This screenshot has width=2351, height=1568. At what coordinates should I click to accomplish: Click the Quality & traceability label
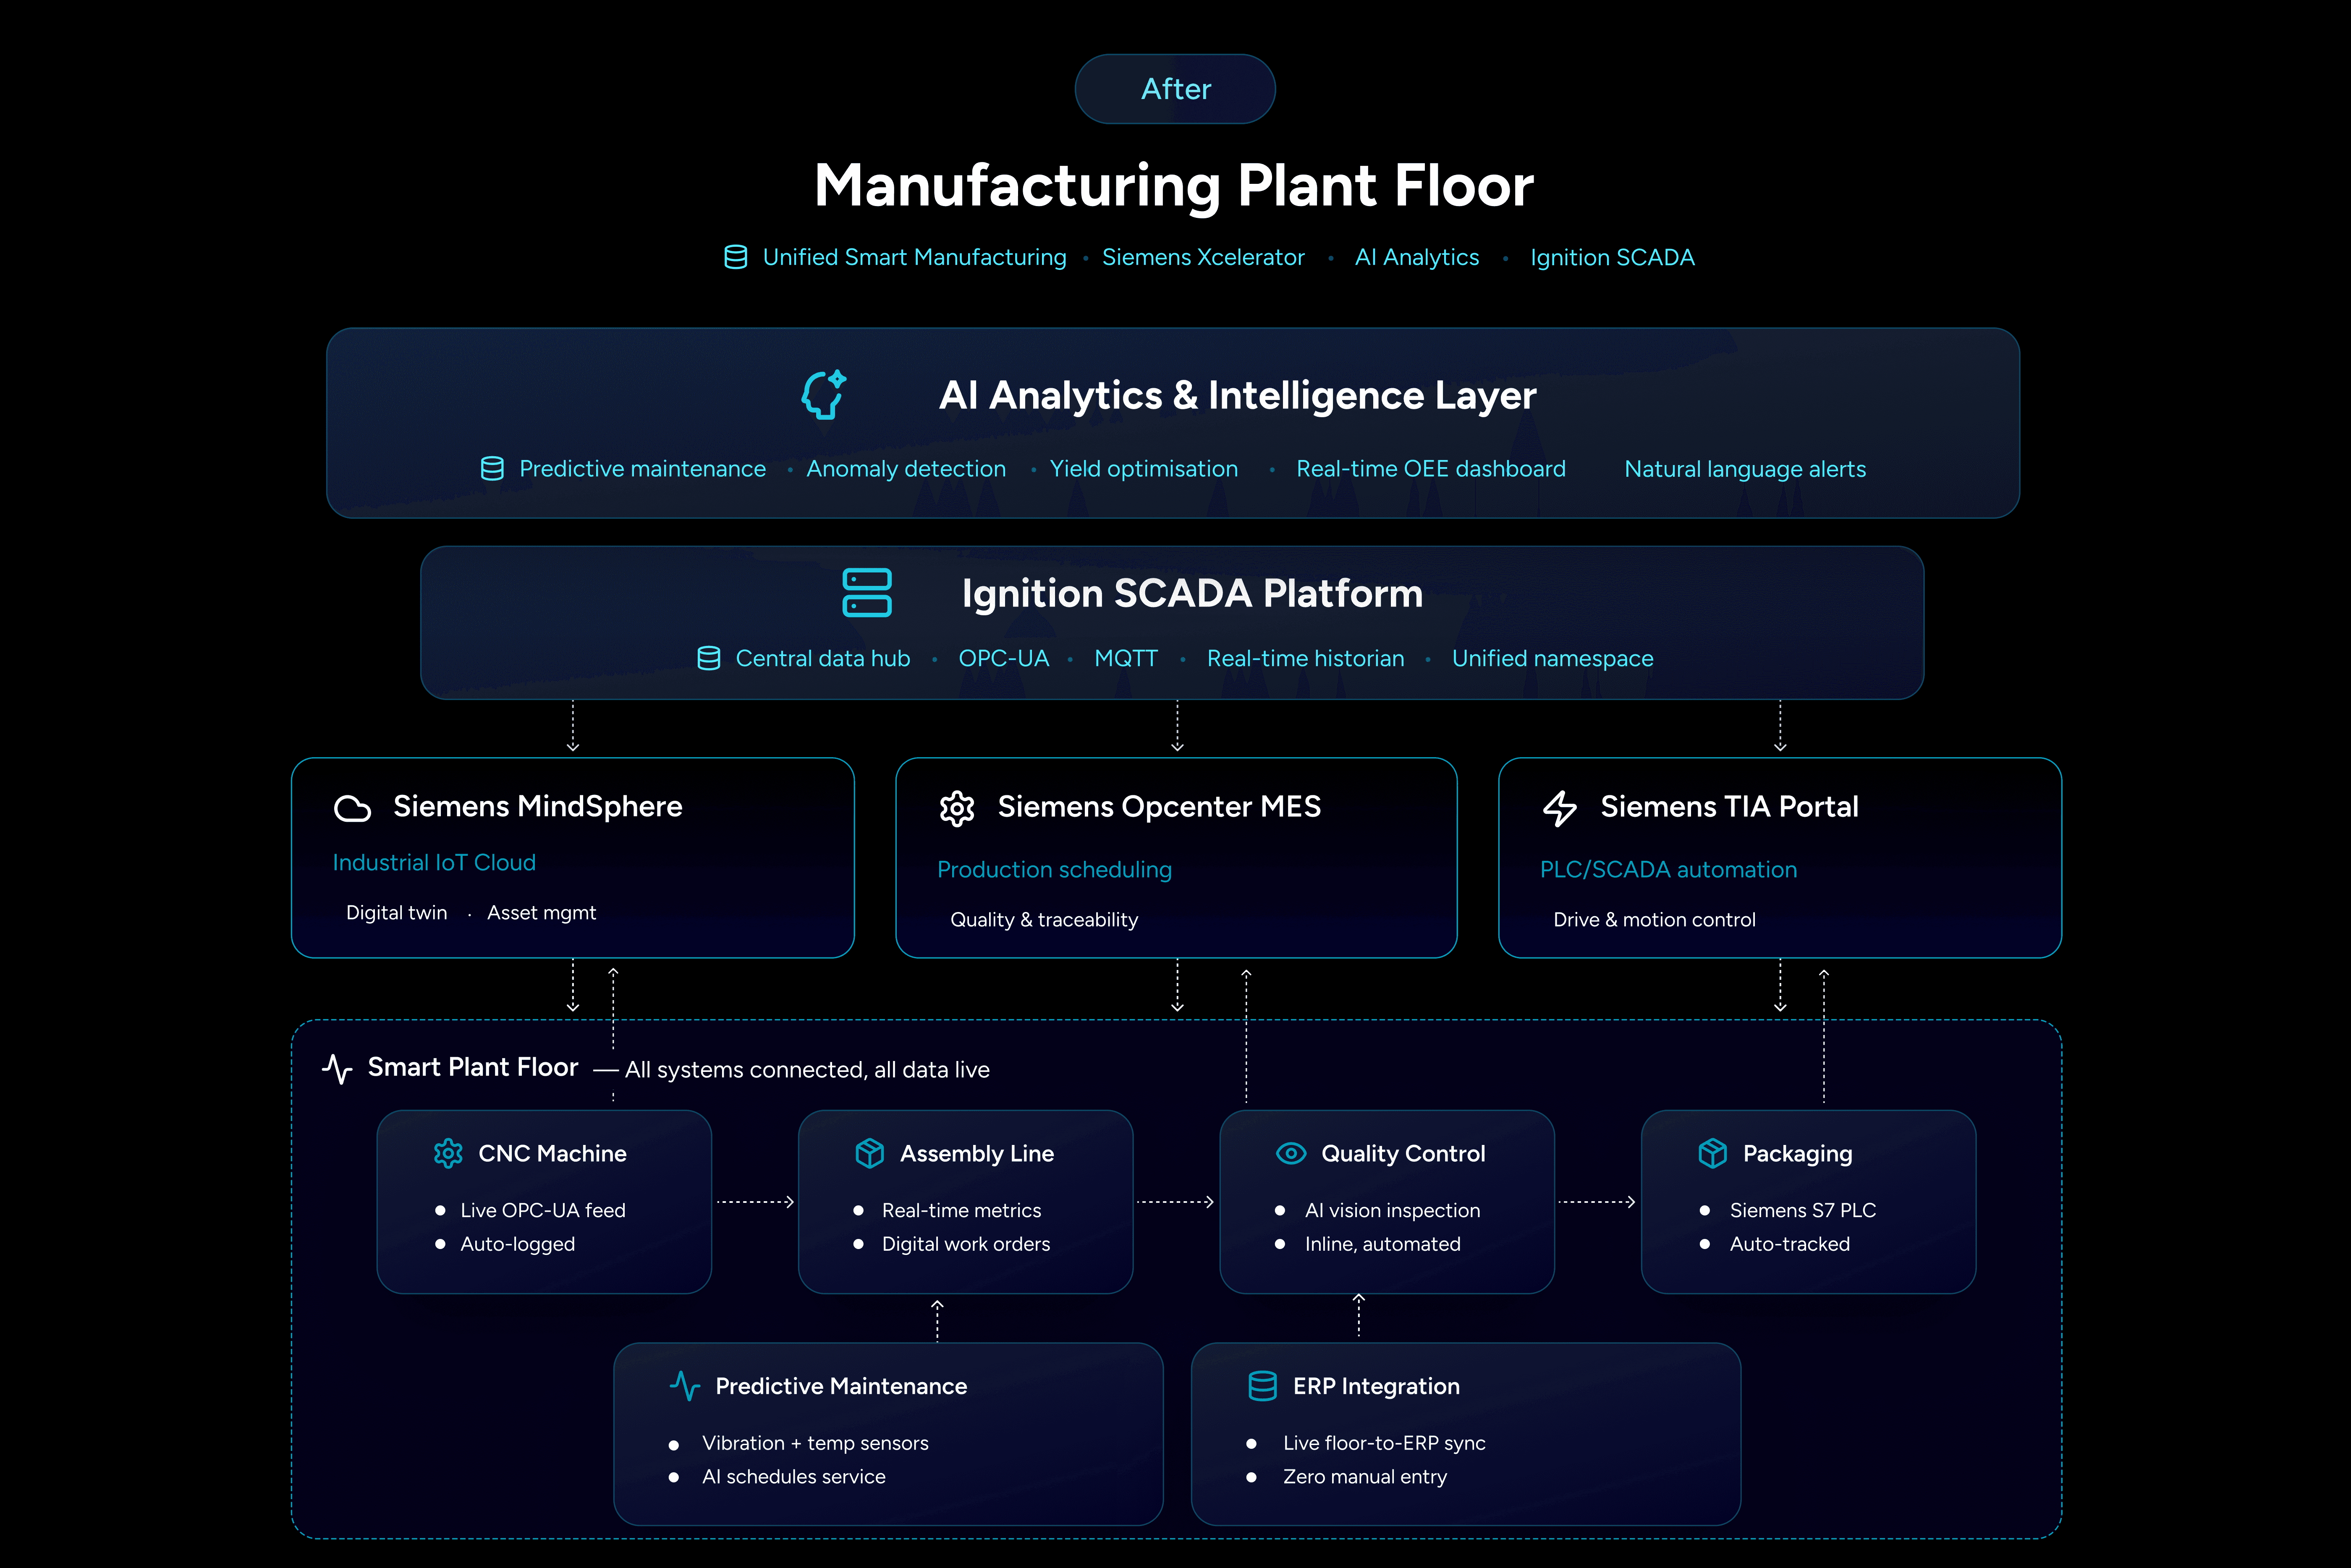[x=1044, y=919]
